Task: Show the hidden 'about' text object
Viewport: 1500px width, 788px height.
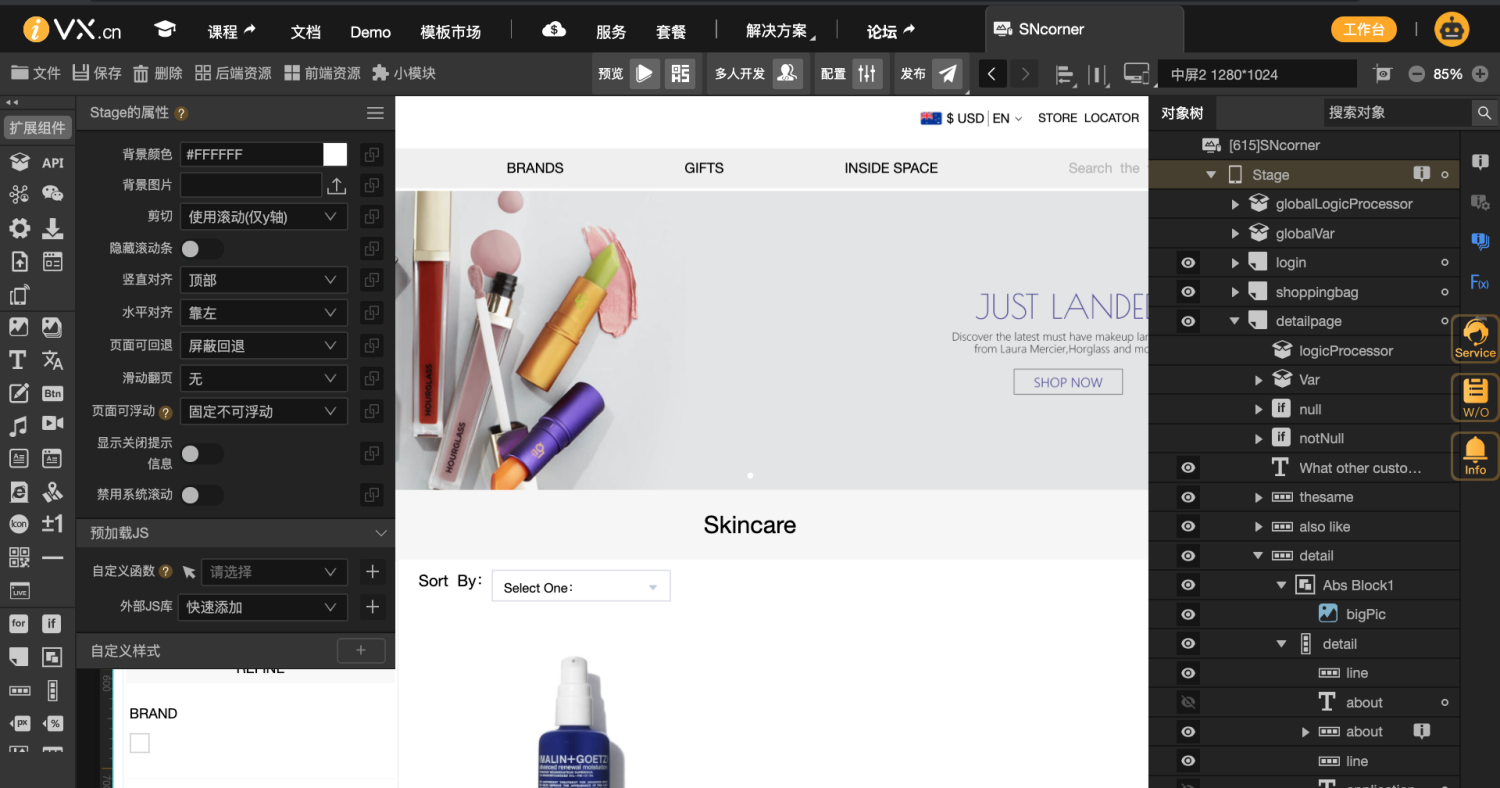Action: coord(1188,703)
